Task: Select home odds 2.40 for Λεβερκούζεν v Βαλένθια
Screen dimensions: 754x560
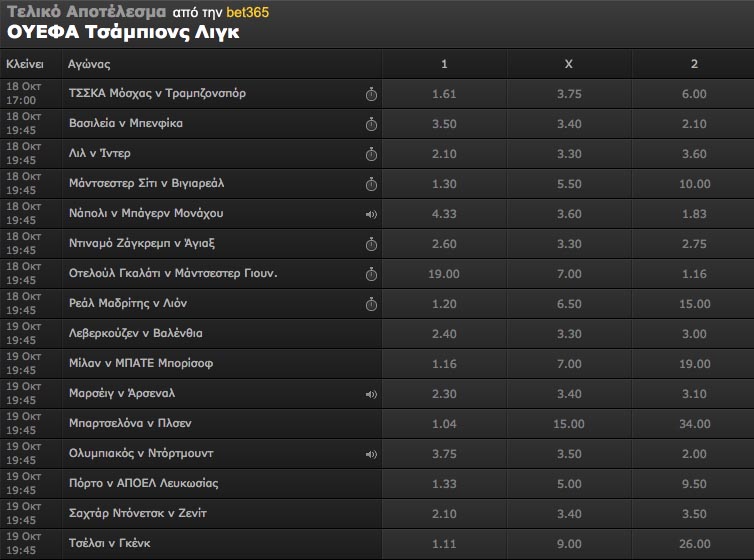Action: click(x=444, y=334)
